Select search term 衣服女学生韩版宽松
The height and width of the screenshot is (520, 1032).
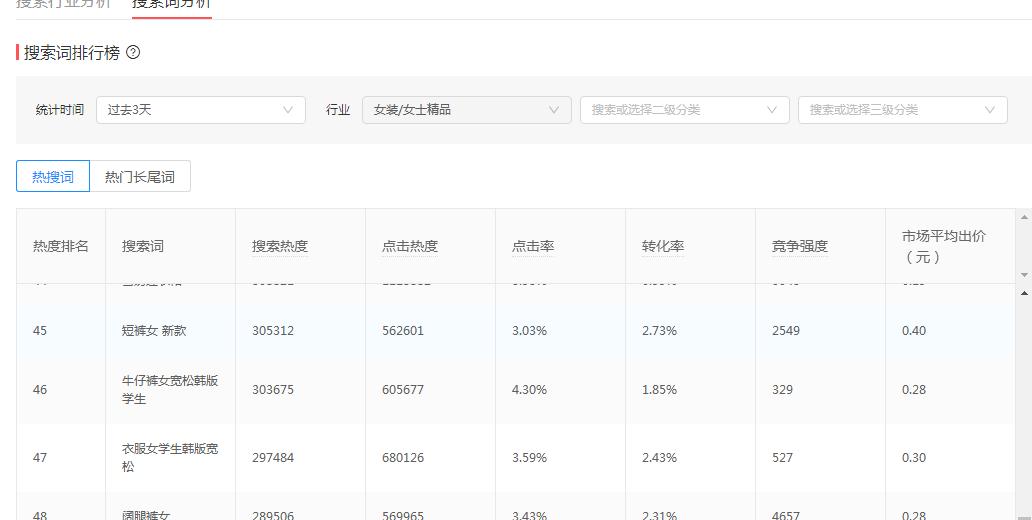[170, 457]
